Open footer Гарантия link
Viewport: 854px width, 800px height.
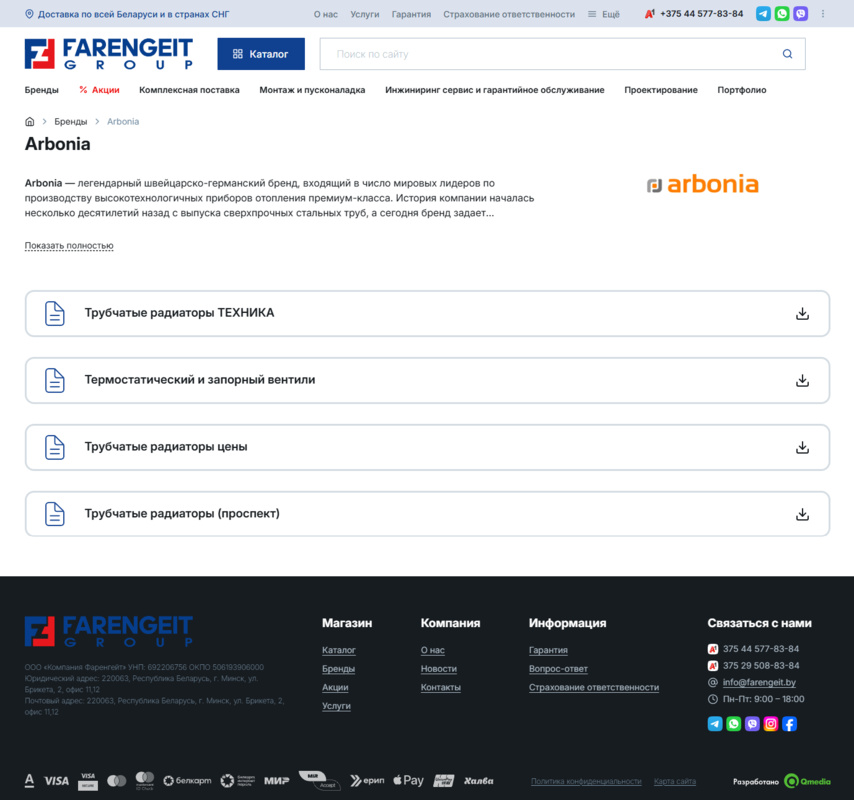[548, 650]
